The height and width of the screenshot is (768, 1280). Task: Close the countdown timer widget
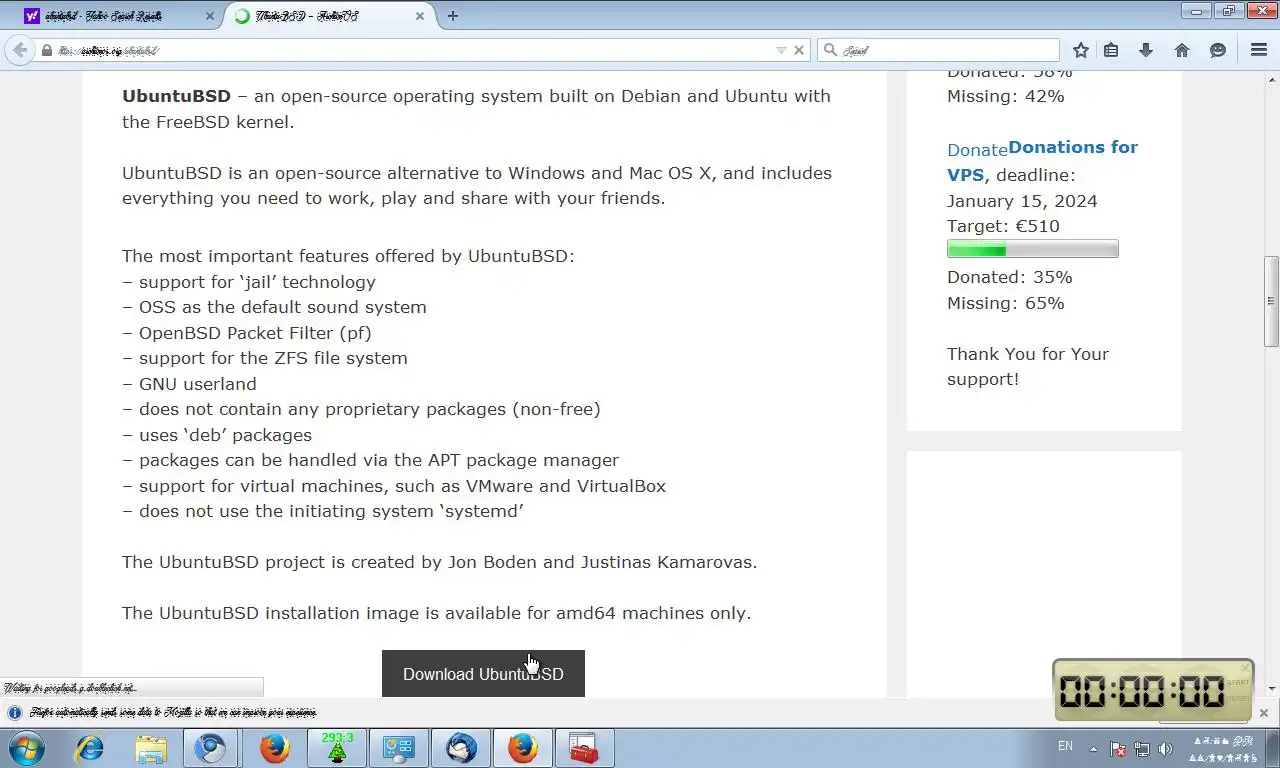(1244, 668)
